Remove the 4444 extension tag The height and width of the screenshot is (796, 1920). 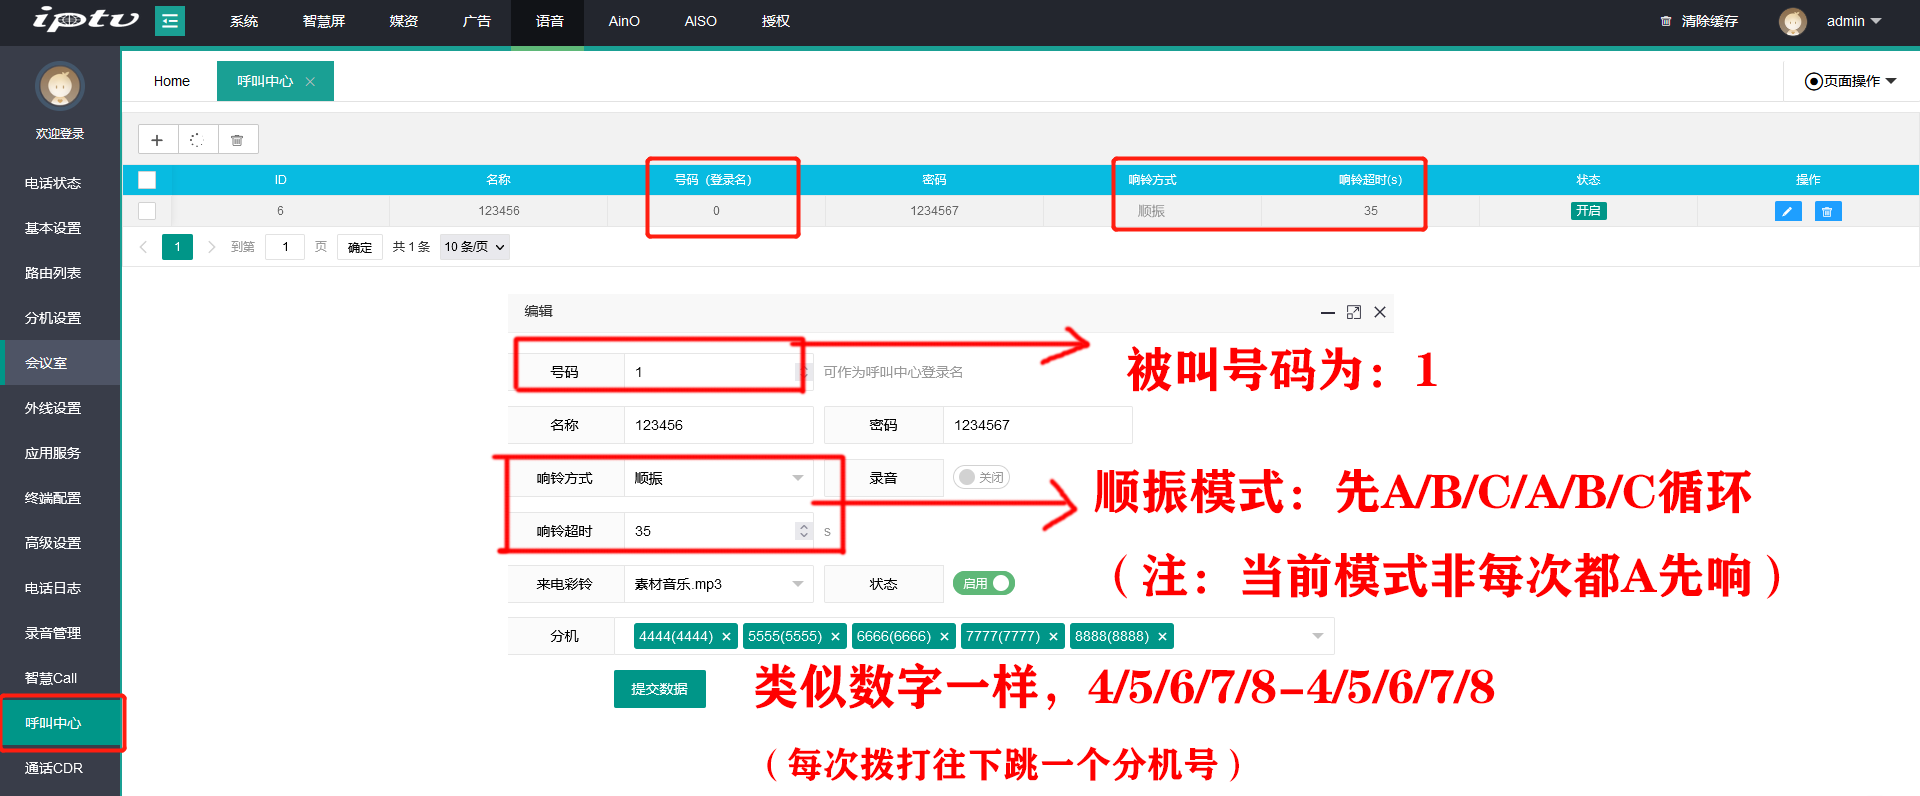[x=727, y=637]
